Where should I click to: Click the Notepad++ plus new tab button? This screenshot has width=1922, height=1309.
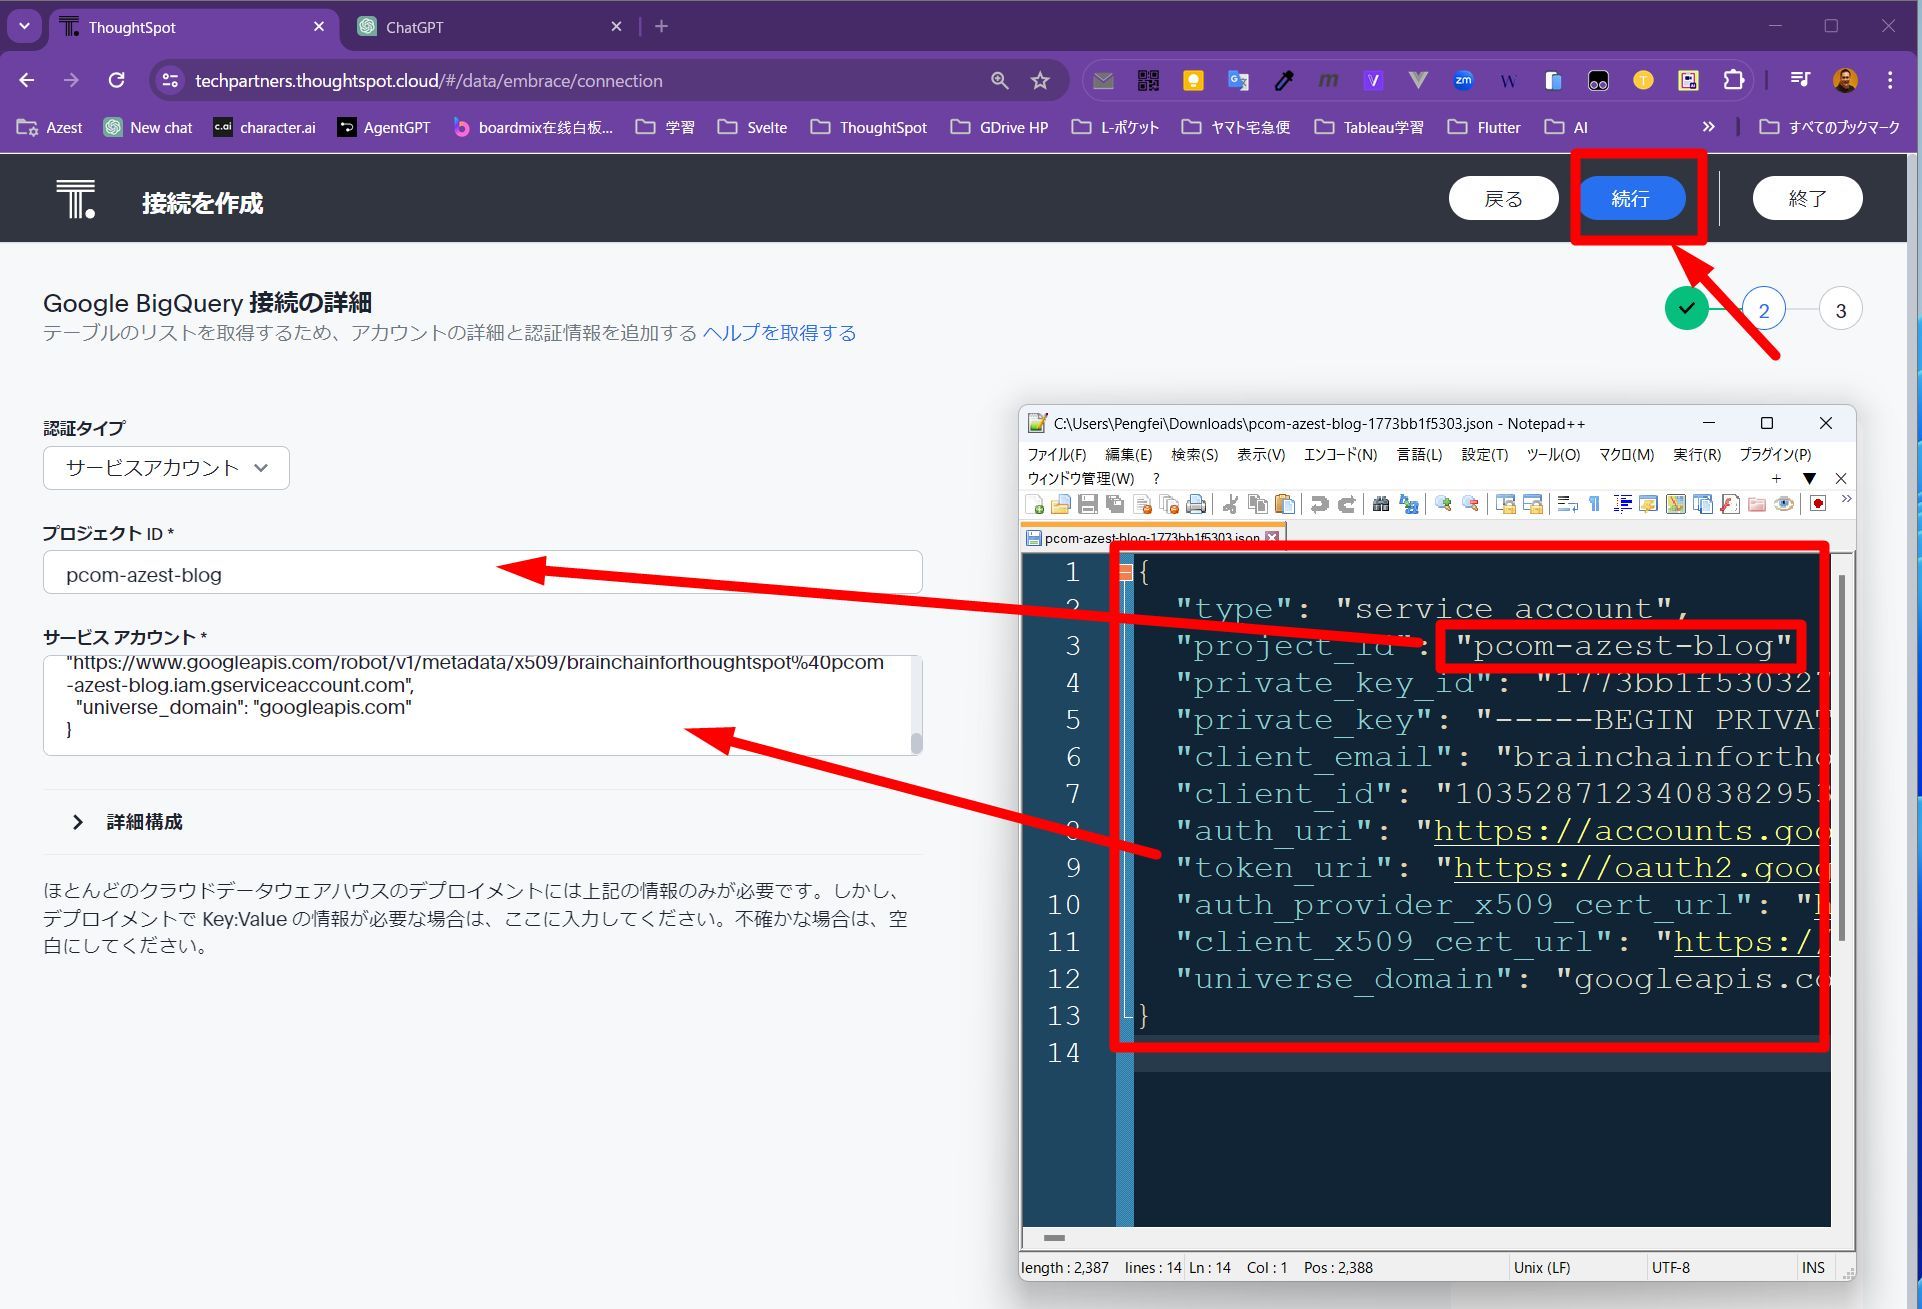(1776, 478)
